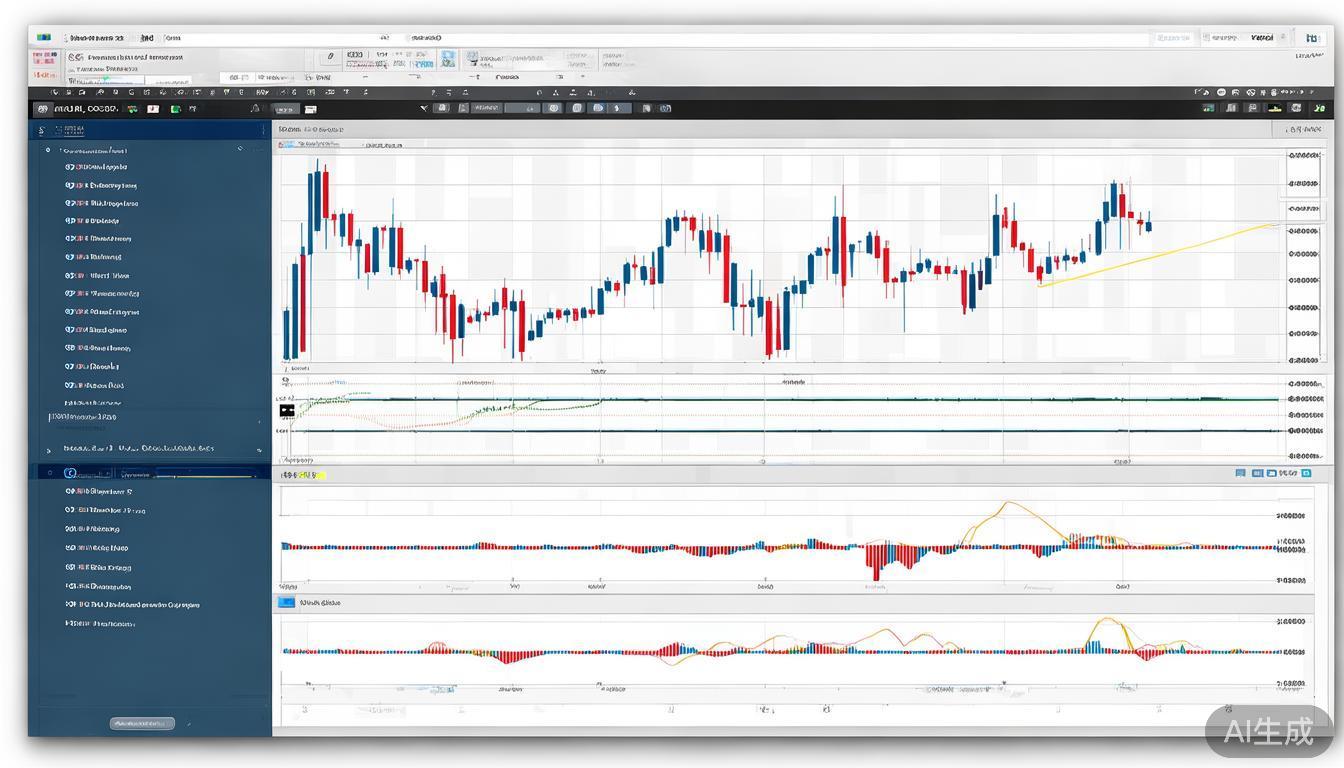Expand the second sidebar section arrow
Image resolution: width=1344 pixels, height=768 pixels.
pyautogui.click(x=49, y=449)
